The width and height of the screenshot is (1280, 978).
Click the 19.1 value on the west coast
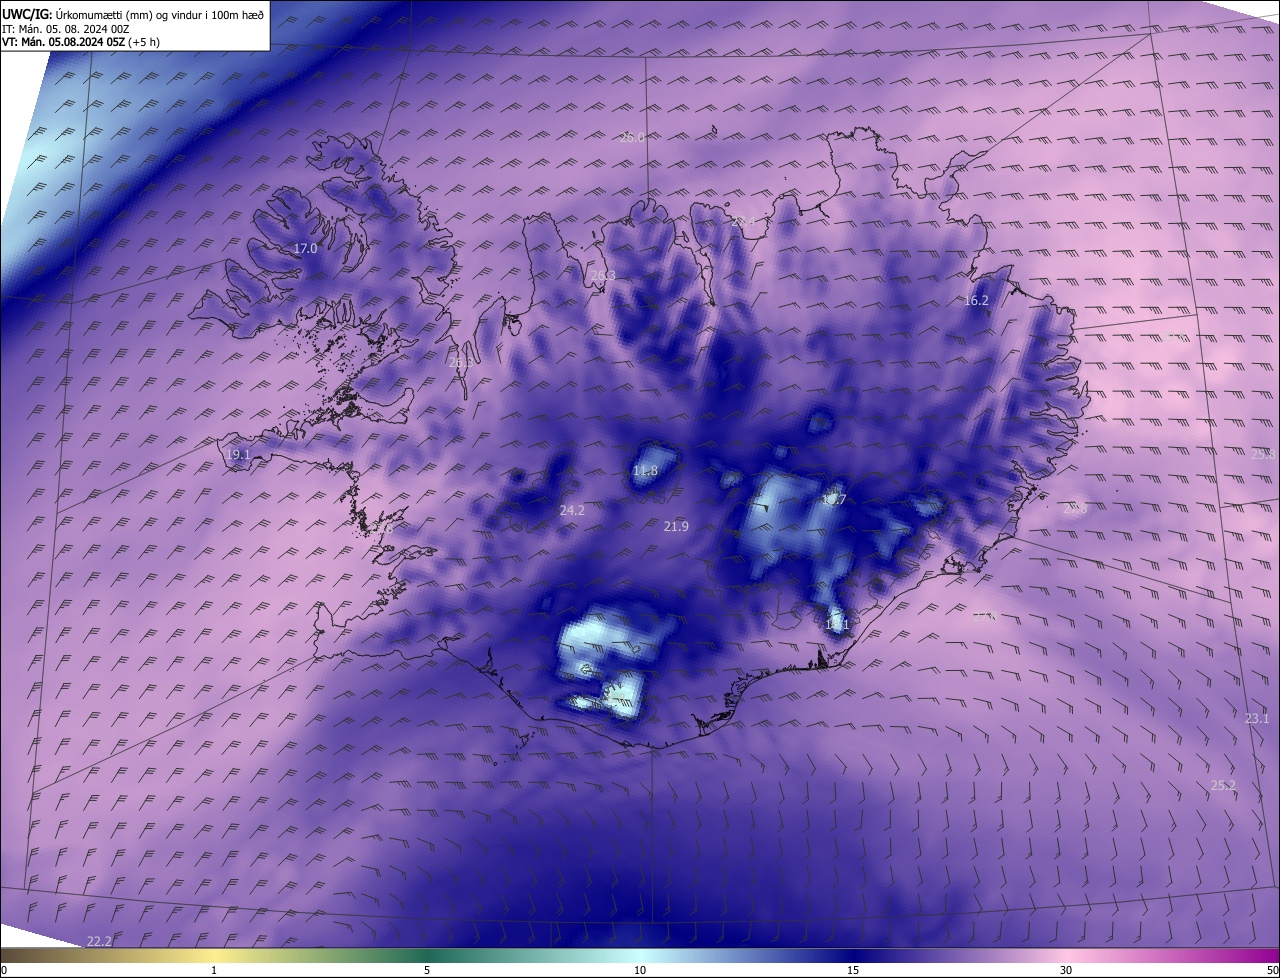click(x=238, y=455)
